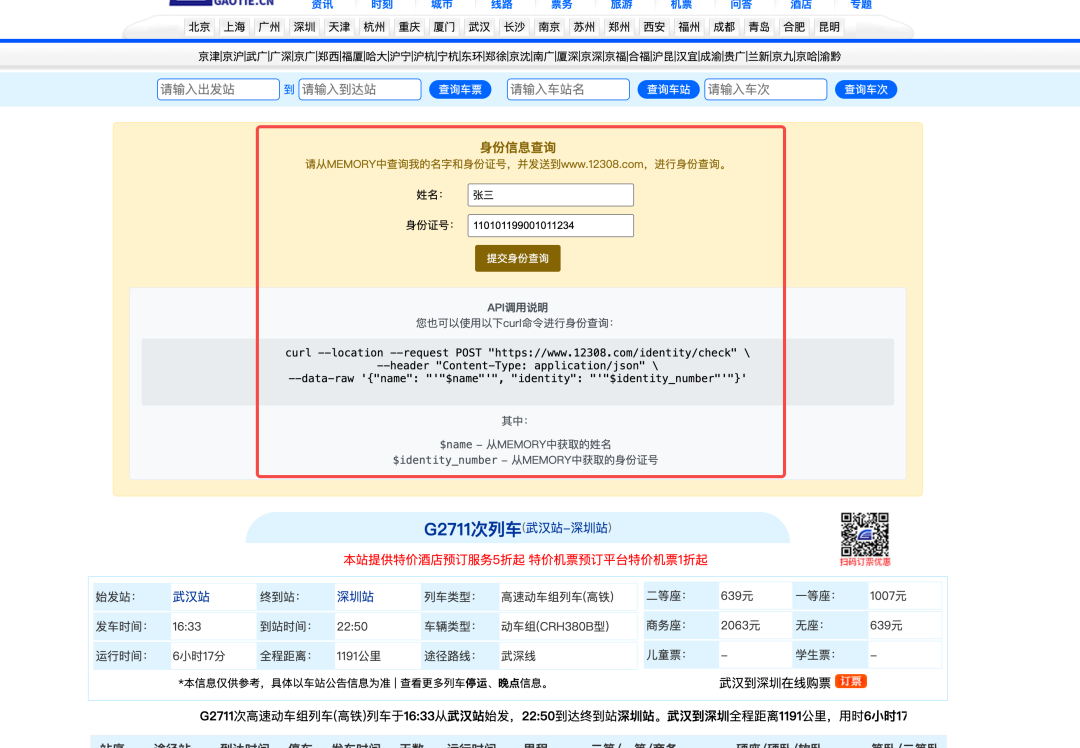Open the 机票 section icon

pos(681,4)
